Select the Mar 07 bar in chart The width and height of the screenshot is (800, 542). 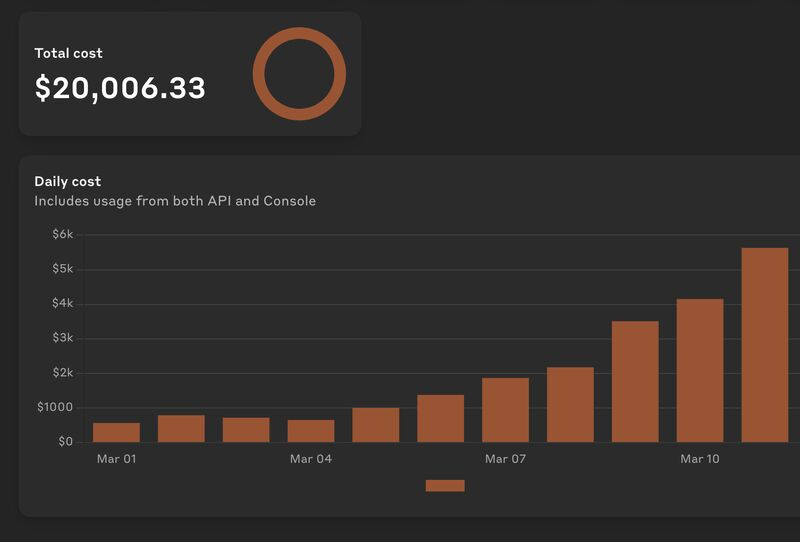point(505,410)
